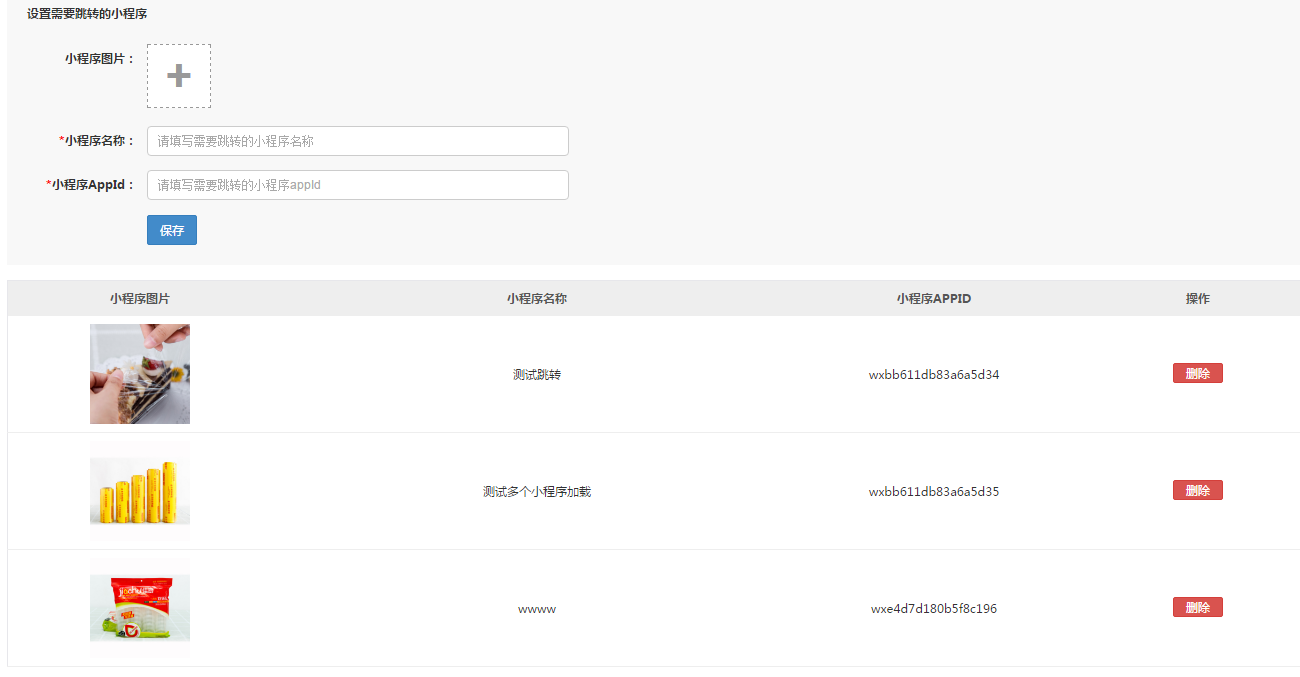Click the 操作 column header
This screenshot has height=677, width=1300.
tap(1198, 299)
